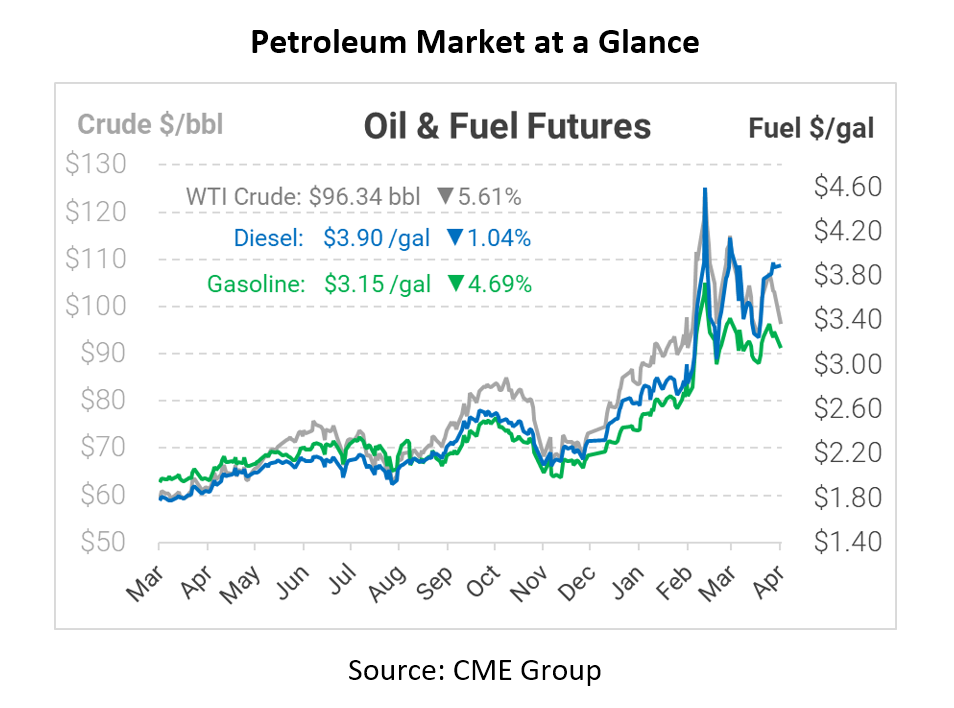Click the green down arrow beside 4.69%

456,284
